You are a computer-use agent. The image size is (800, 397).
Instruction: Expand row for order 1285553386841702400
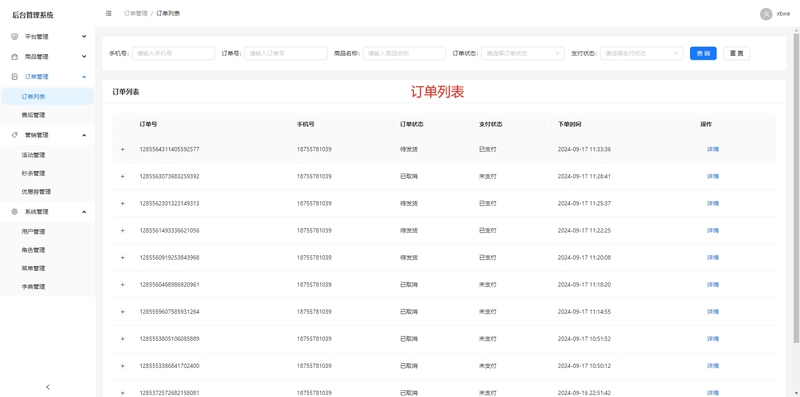pos(122,366)
